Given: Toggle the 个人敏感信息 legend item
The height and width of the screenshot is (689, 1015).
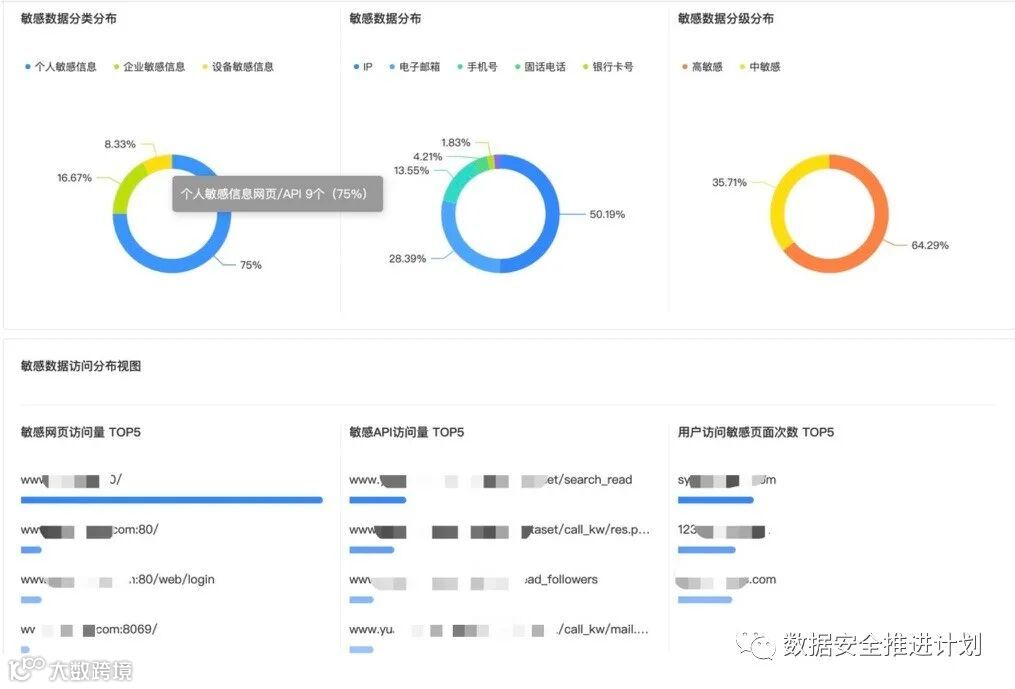Looking at the screenshot, I should coord(60,67).
